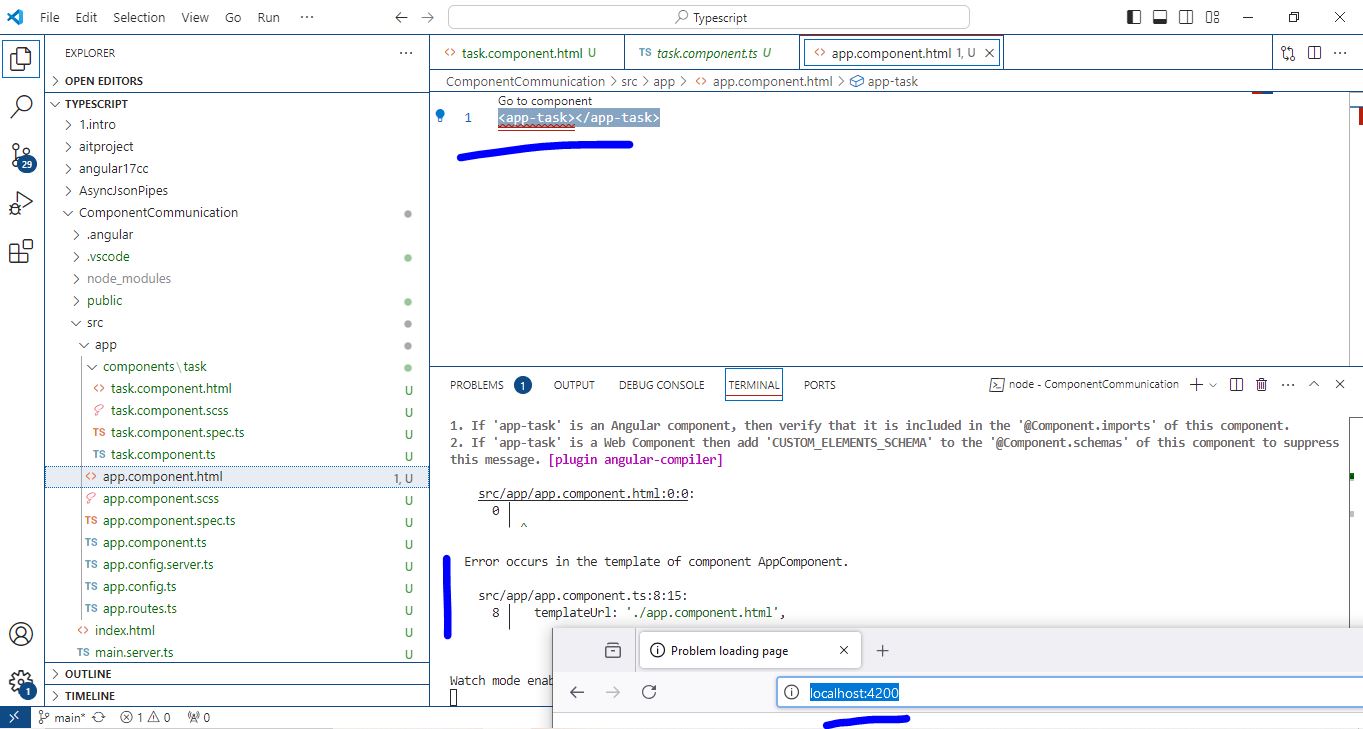
Task: Click the lightbulb code action icon
Action: [x=439, y=116]
